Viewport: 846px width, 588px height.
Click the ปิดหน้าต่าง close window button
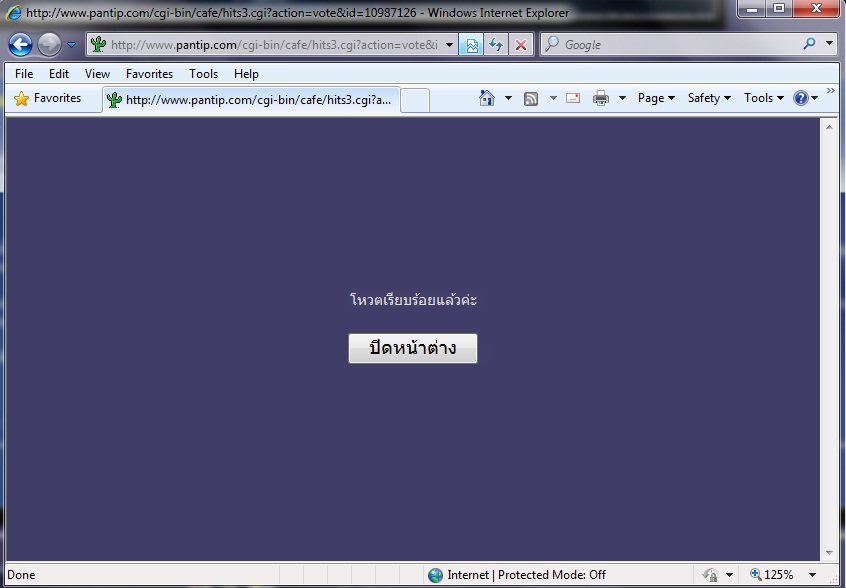(413, 348)
